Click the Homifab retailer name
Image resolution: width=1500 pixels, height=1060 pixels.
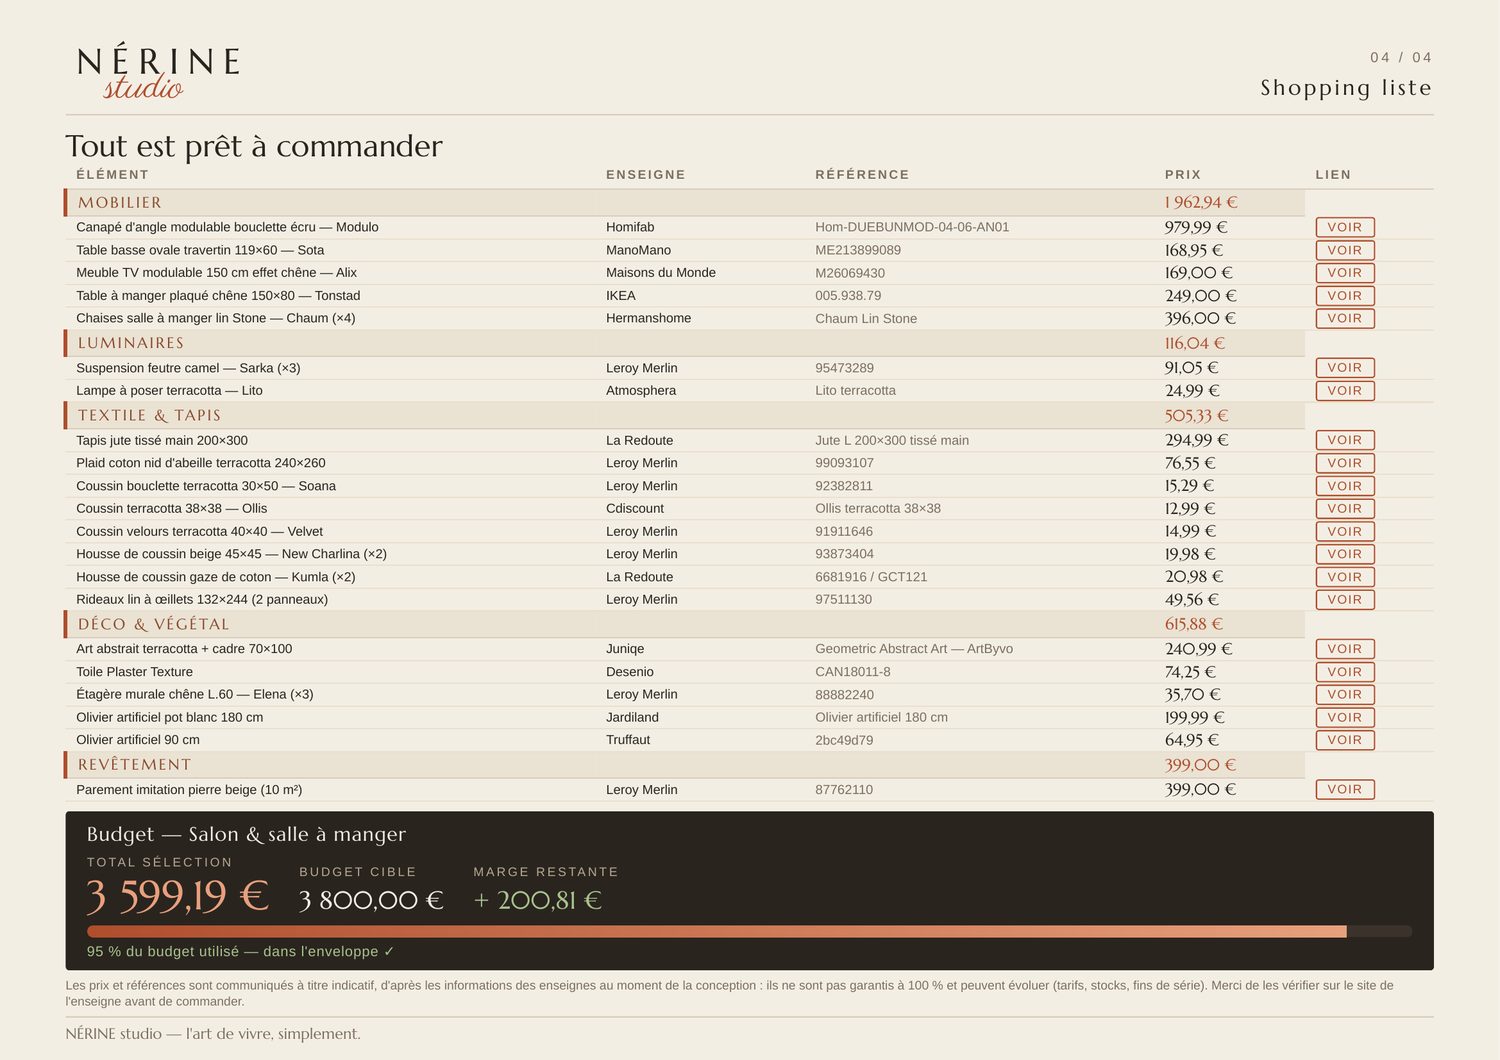click(x=630, y=227)
